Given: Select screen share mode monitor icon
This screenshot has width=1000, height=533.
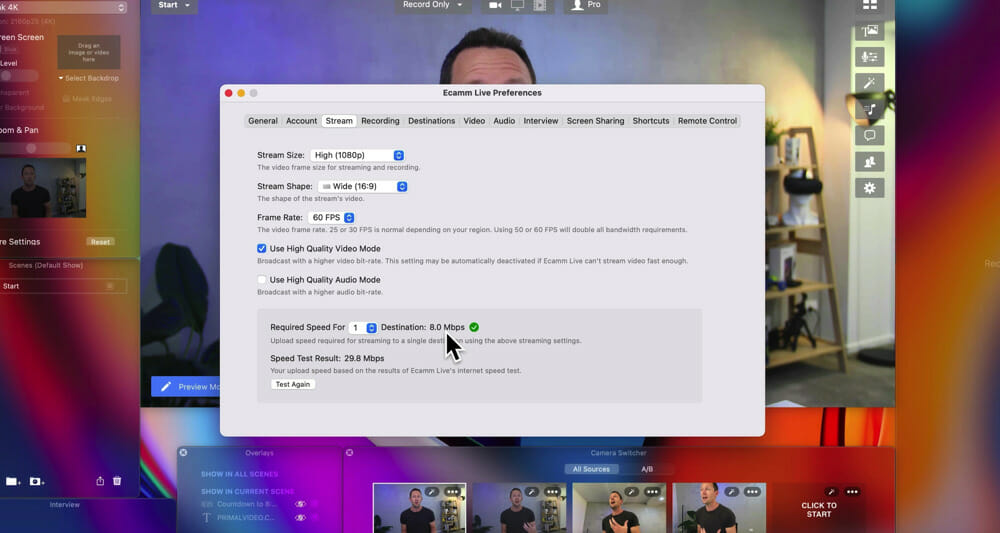Looking at the screenshot, I should [x=517, y=5].
